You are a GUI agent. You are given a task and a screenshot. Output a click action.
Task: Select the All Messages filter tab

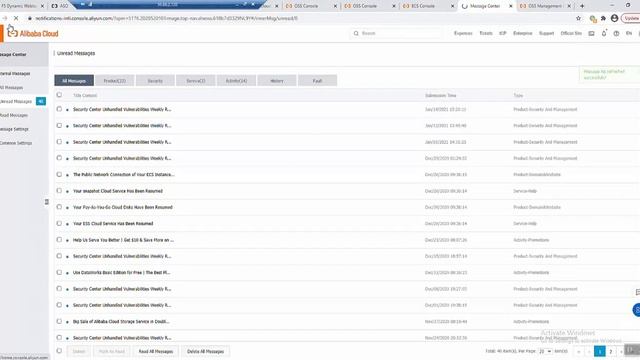point(74,81)
